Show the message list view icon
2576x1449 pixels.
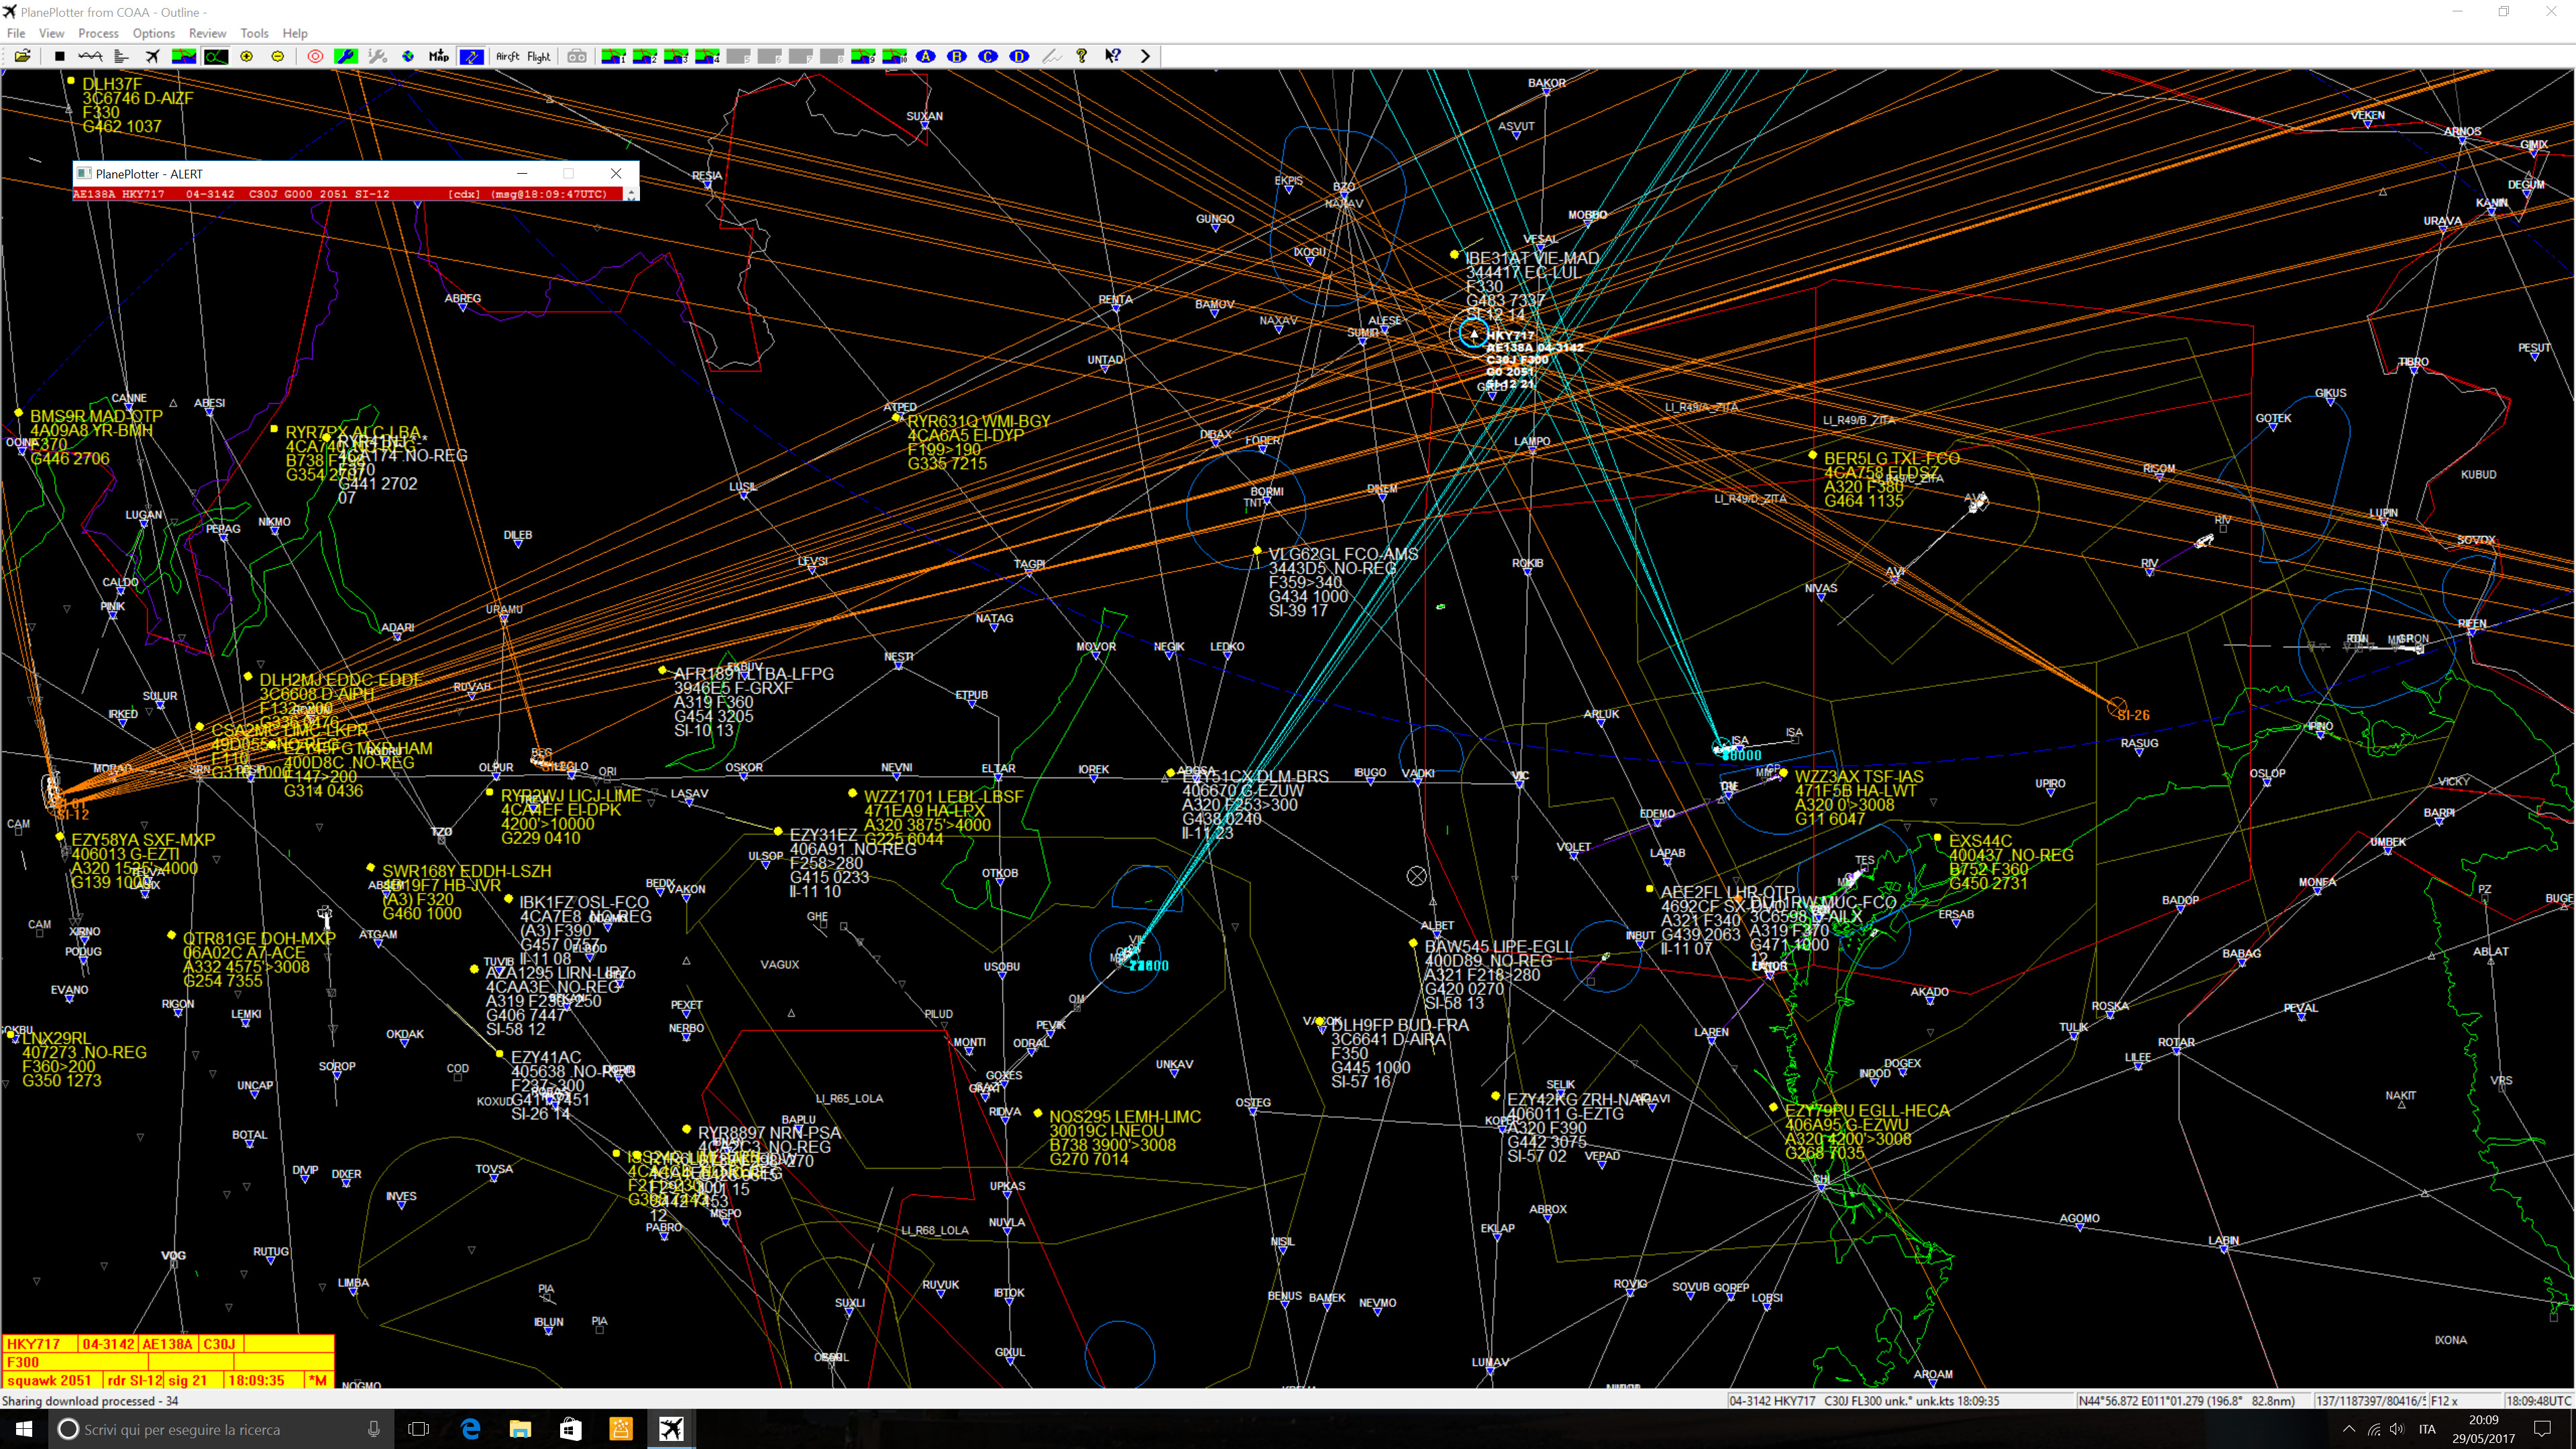tap(121, 56)
